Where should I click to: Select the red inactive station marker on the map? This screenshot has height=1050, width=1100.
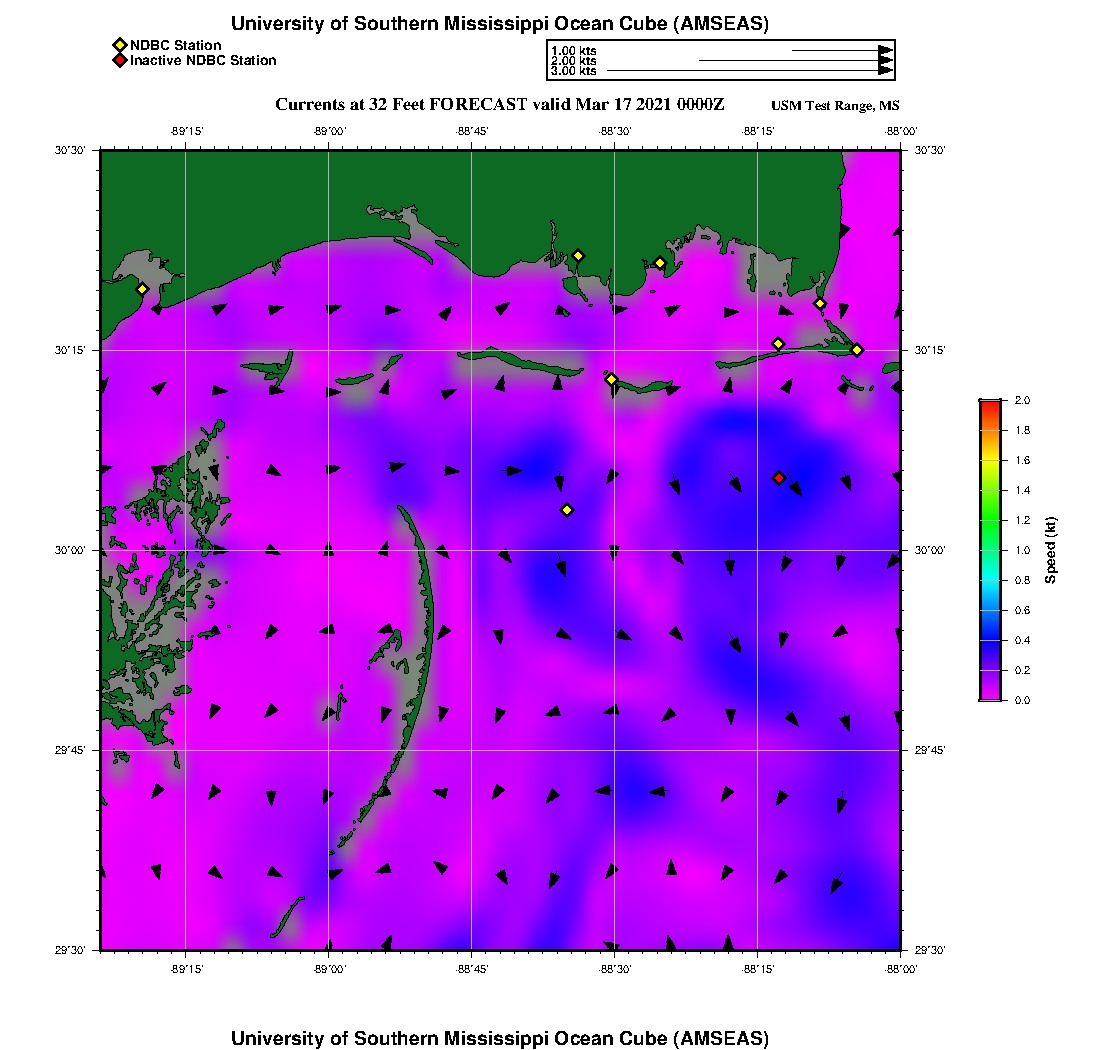[779, 478]
